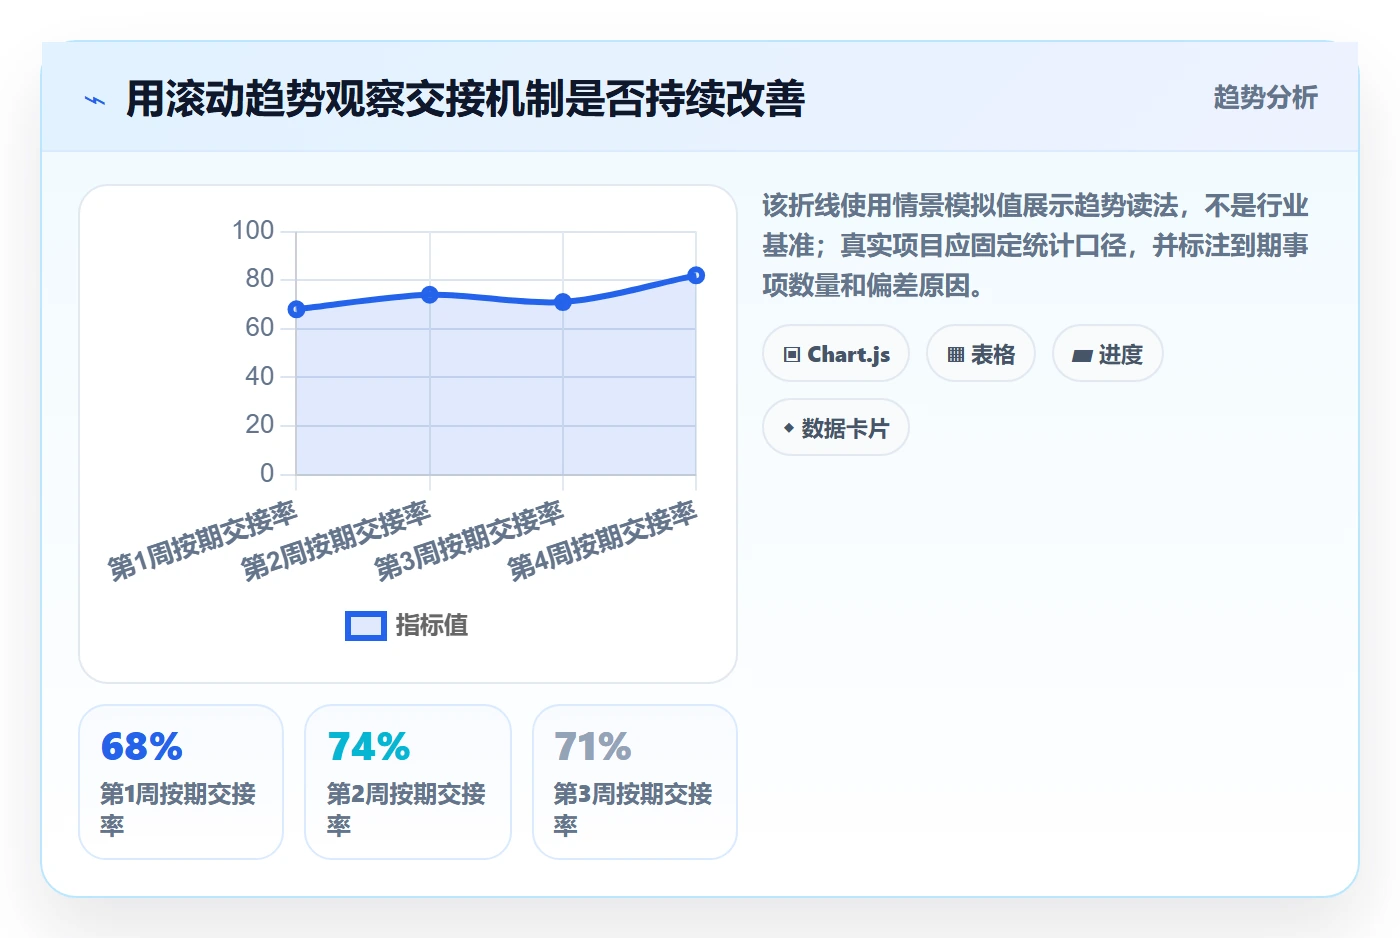Click the Chart.js tag chip
This screenshot has height=938, width=1400.
click(836, 354)
